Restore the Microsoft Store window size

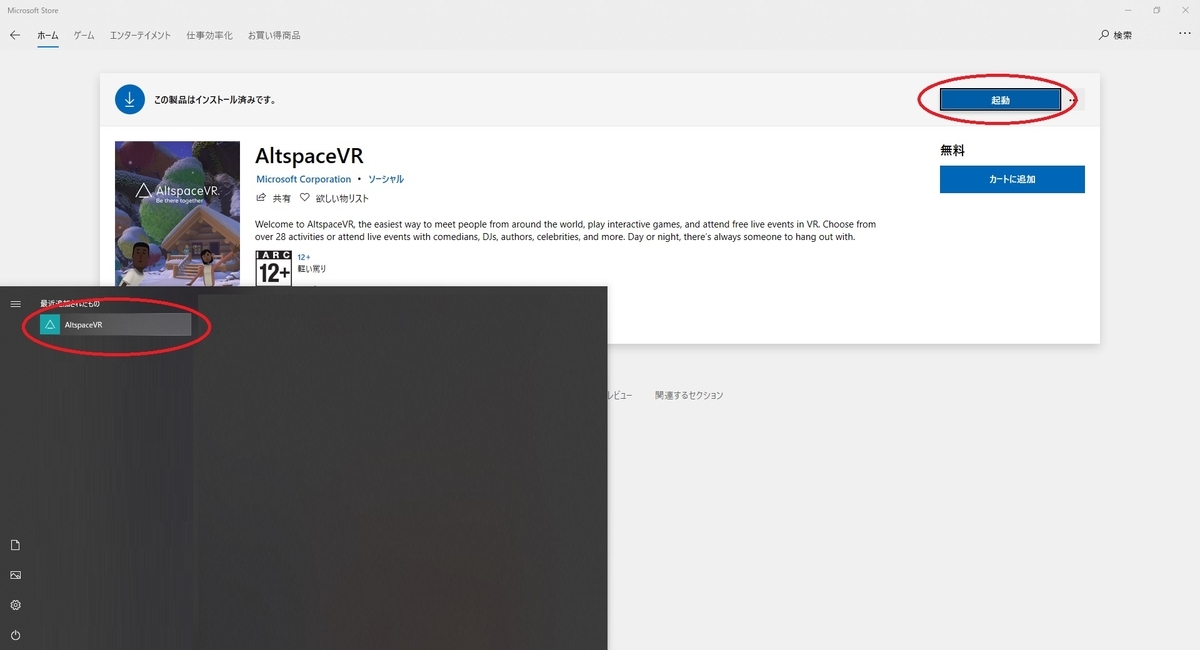(1156, 10)
